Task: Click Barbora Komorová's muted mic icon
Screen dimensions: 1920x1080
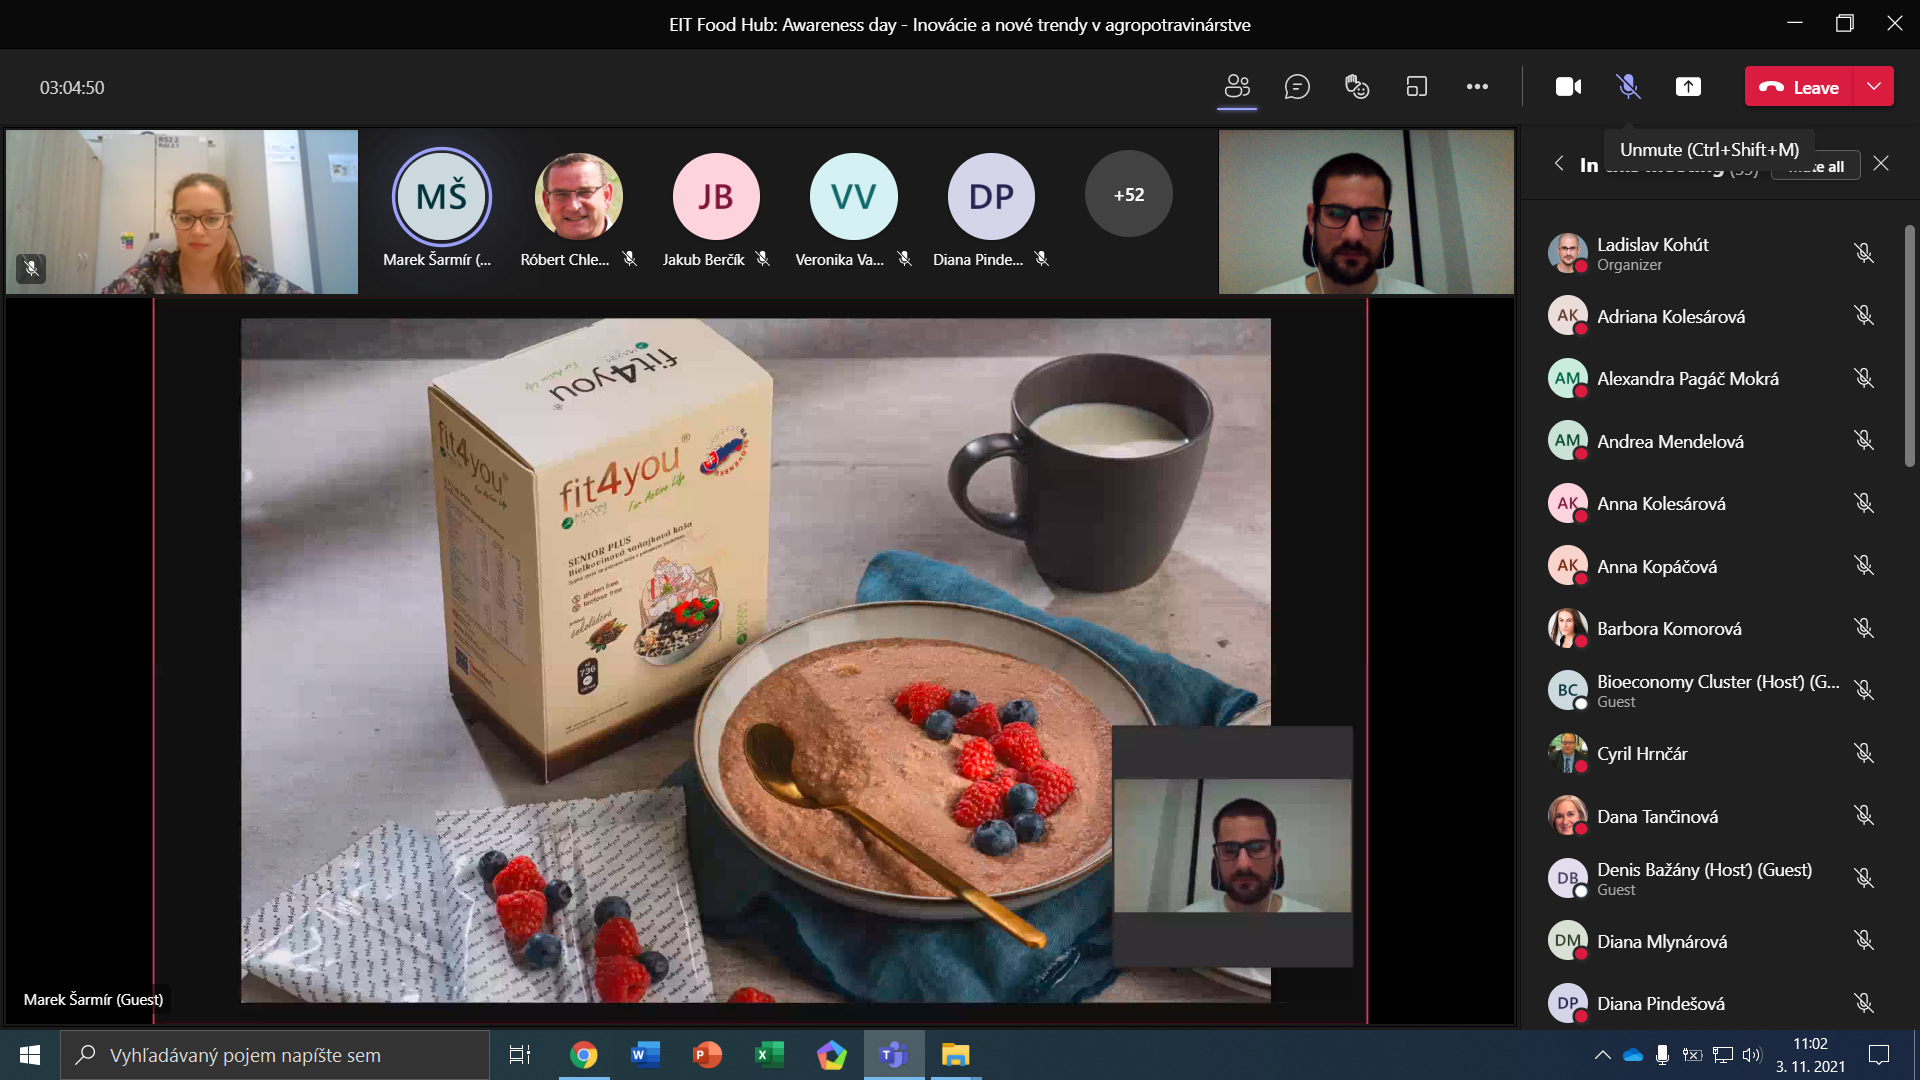Action: [1864, 628]
